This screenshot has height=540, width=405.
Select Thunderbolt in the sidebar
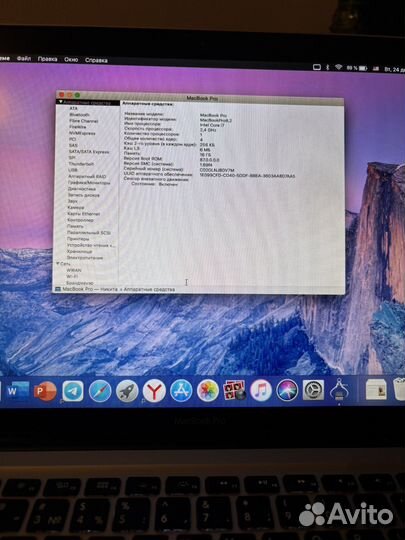click(81, 164)
